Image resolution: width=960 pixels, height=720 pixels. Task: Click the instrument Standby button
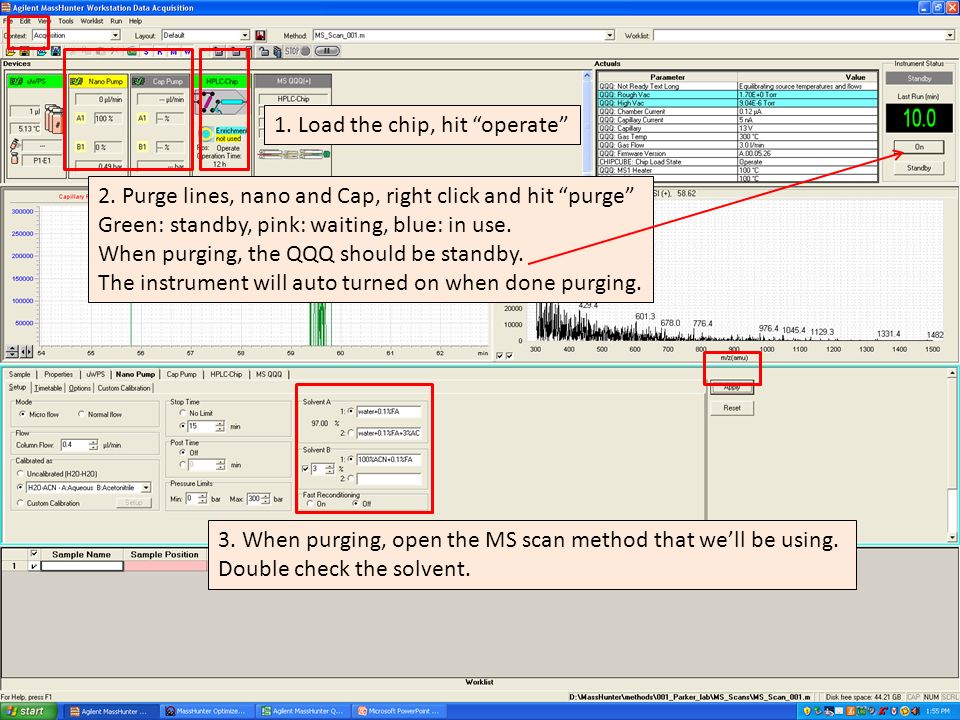[918, 168]
